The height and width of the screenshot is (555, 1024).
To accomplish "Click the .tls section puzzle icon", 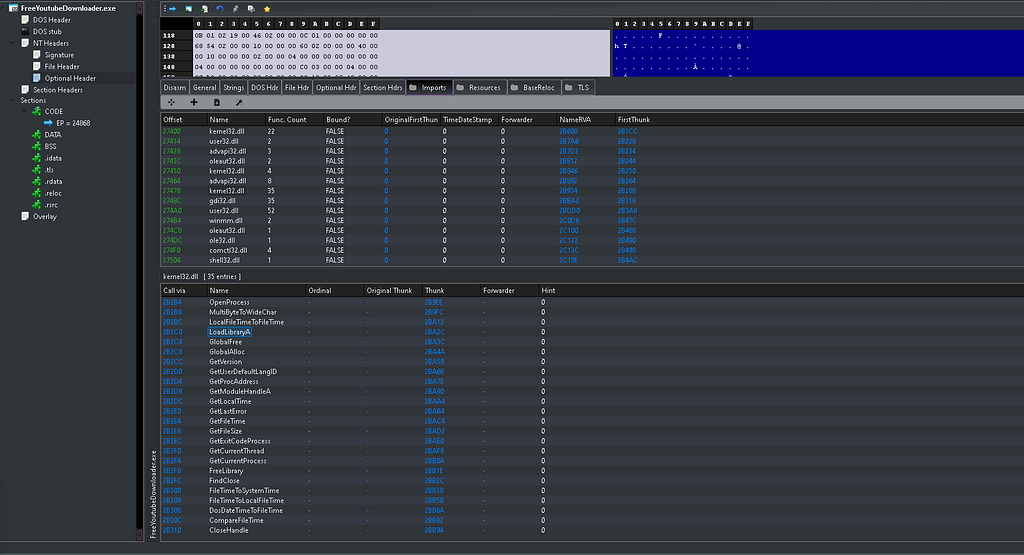I will [37, 170].
